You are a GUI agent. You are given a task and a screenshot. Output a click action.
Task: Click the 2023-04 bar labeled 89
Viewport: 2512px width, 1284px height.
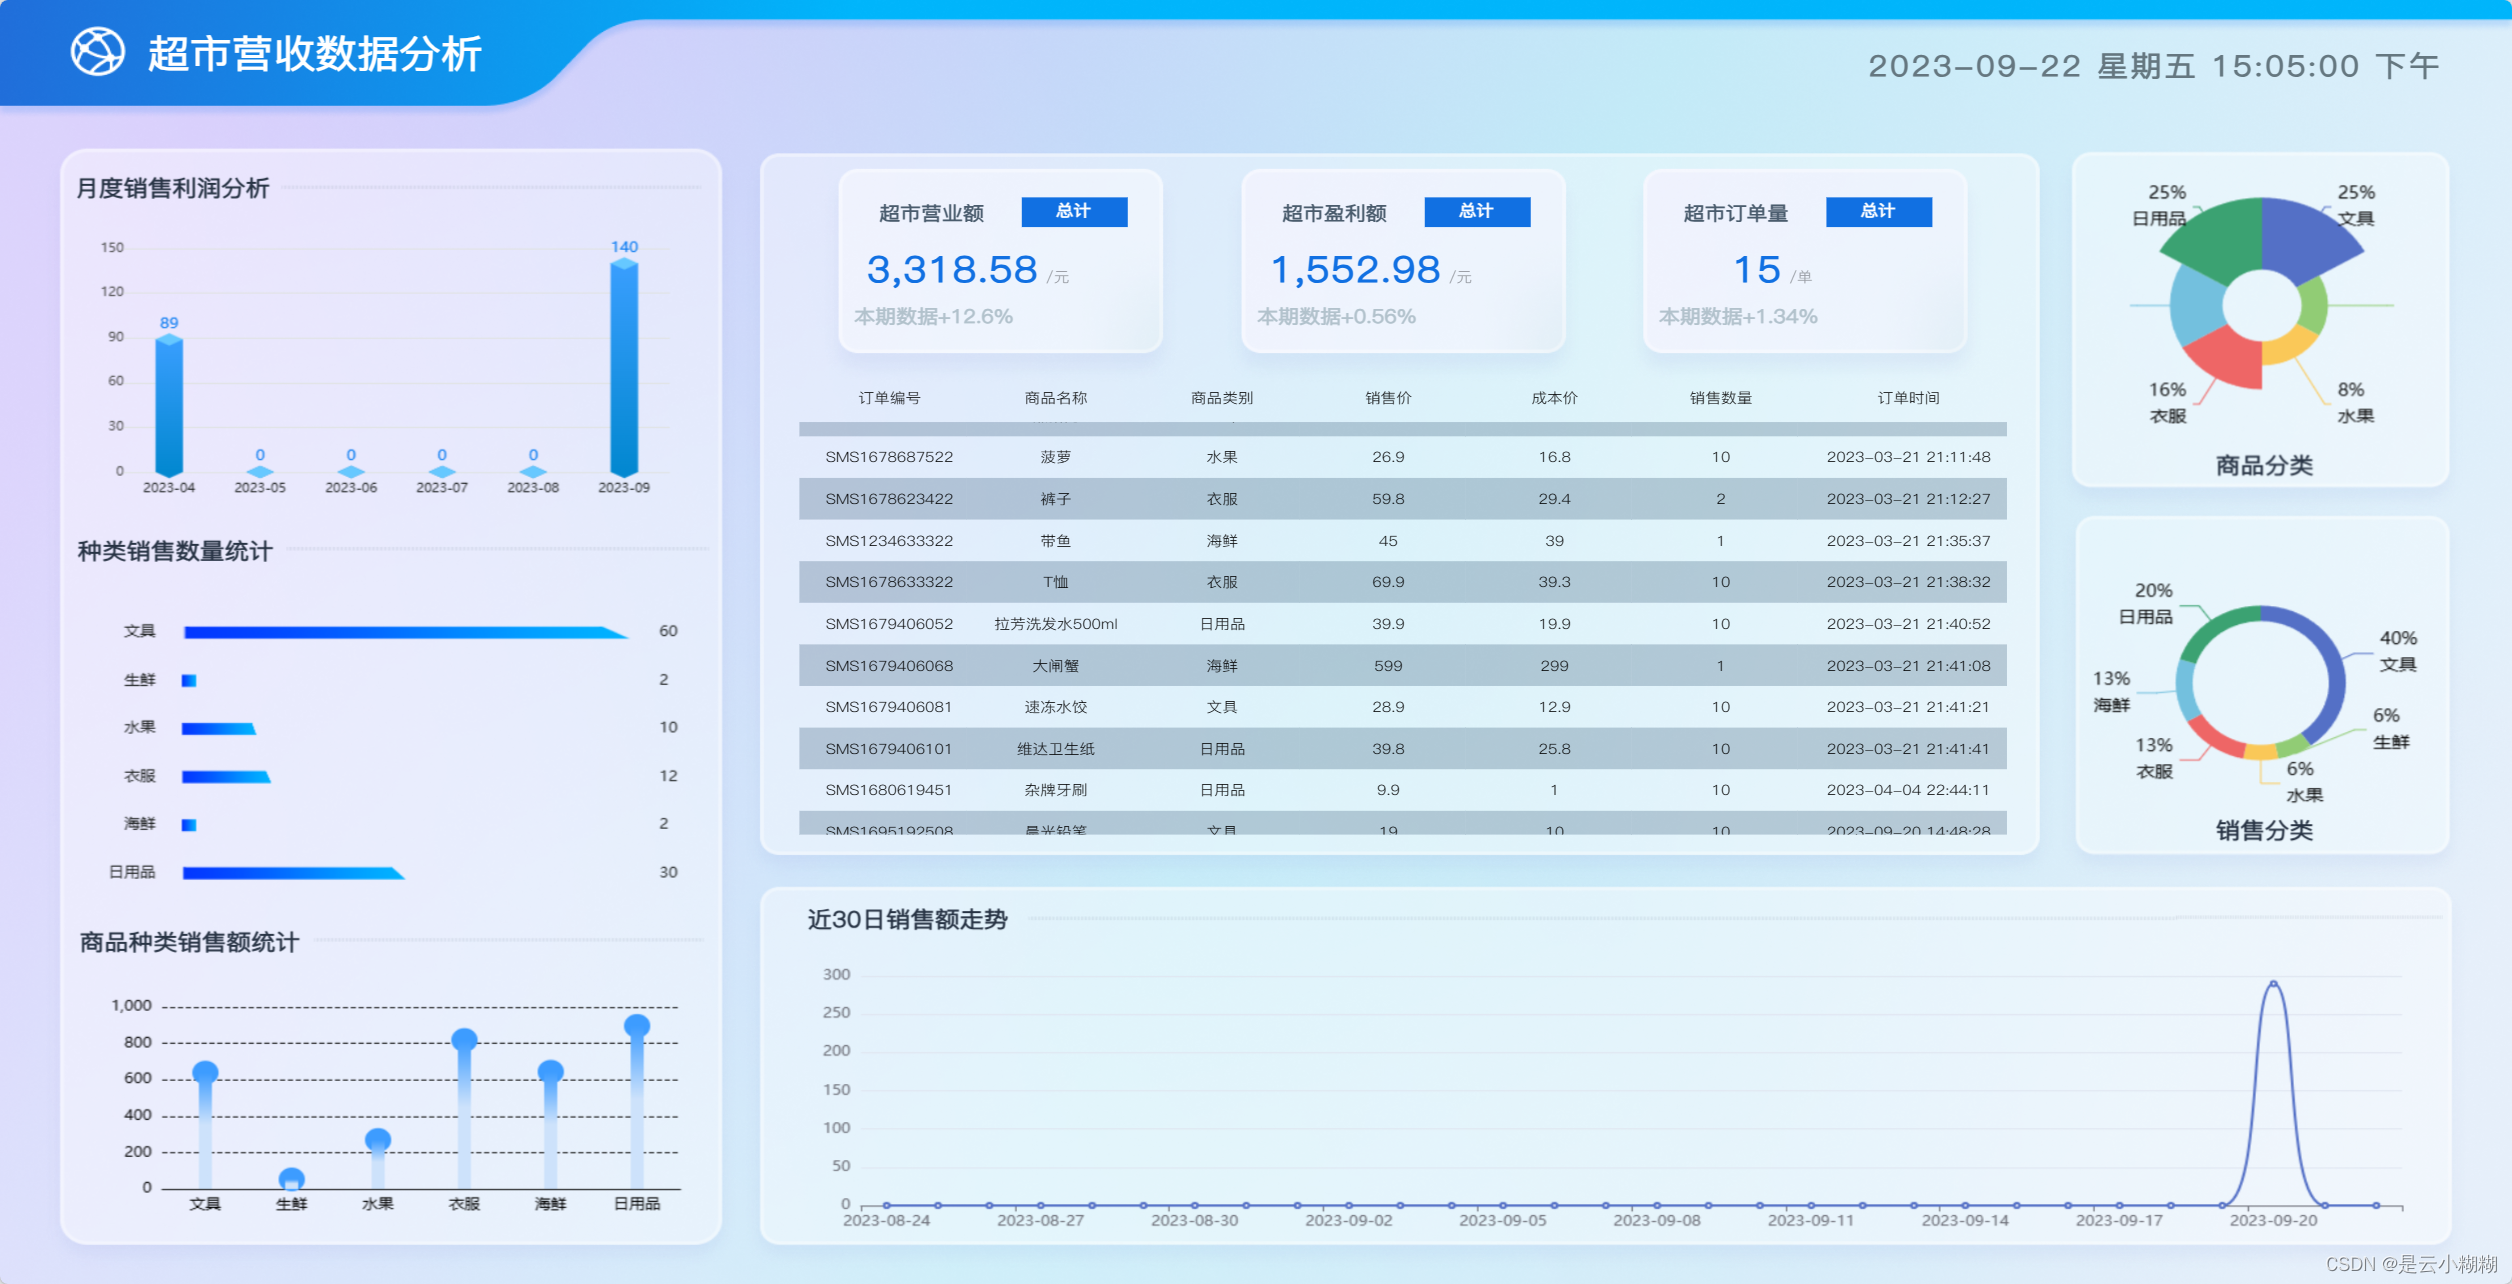tap(169, 406)
